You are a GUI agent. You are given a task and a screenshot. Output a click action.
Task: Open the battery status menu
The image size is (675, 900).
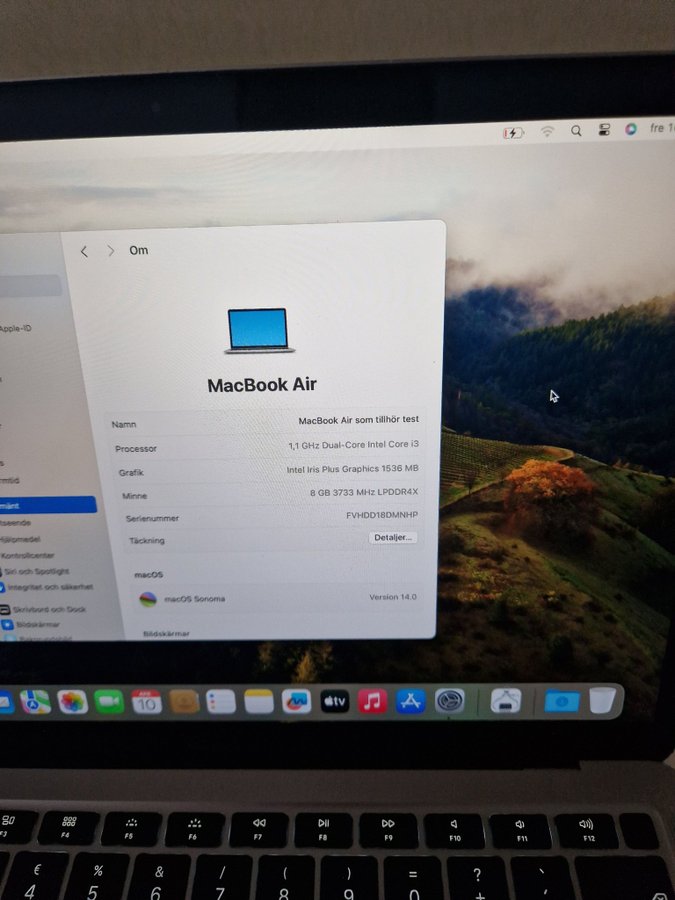513,132
